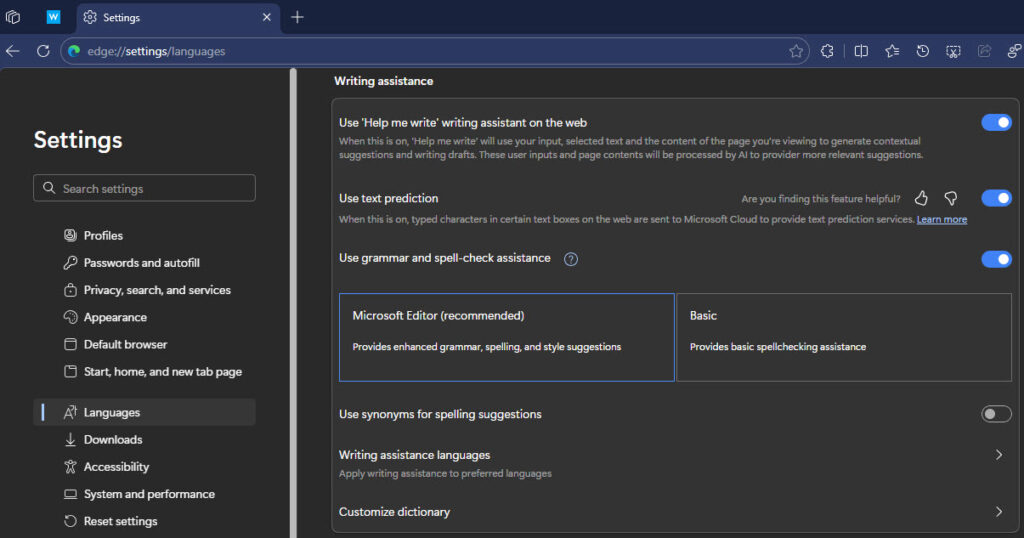Click the Languages icon in sidebar
This screenshot has width=1024, height=538.
point(70,412)
